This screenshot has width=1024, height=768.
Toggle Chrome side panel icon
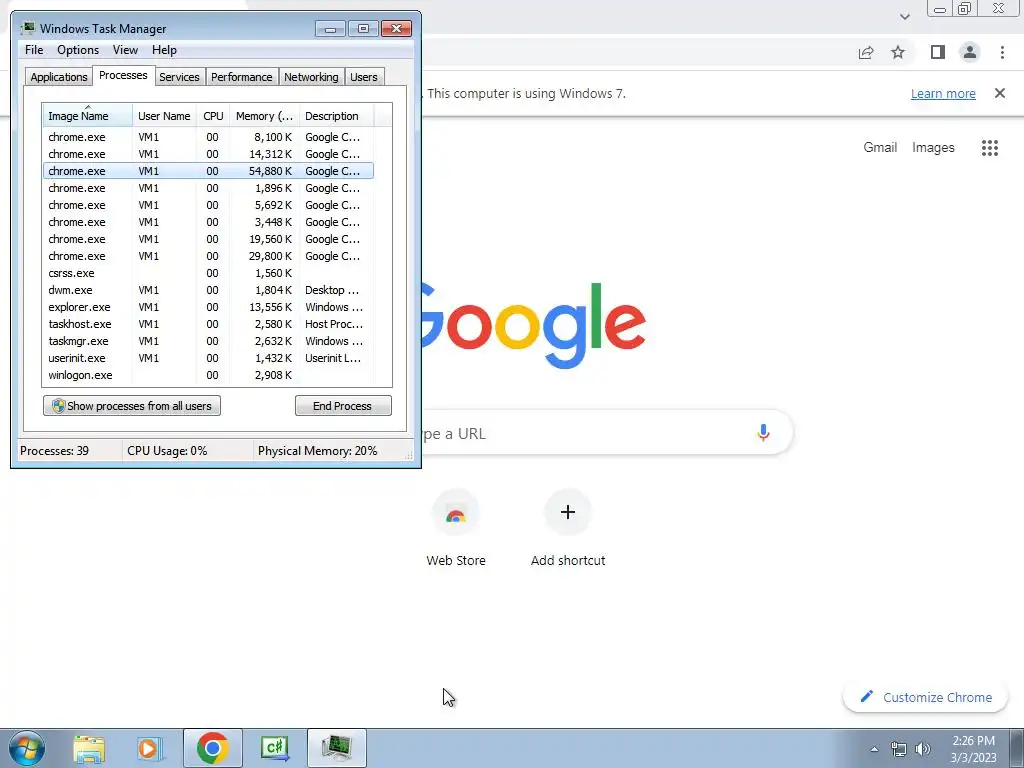pos(938,52)
